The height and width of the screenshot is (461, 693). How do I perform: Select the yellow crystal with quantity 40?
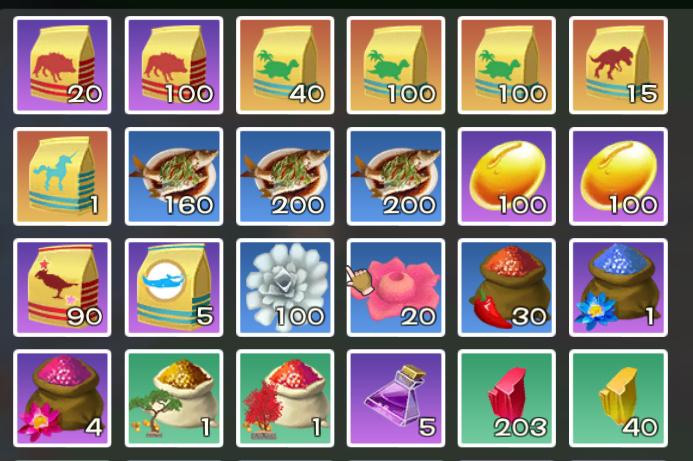(x=618, y=399)
